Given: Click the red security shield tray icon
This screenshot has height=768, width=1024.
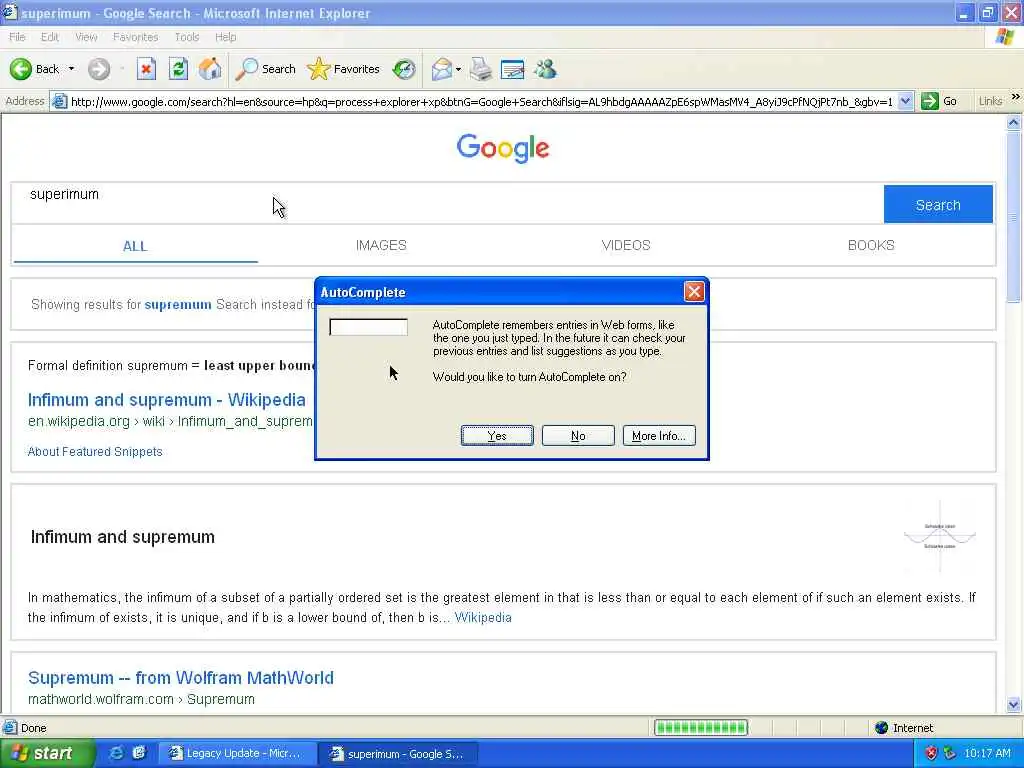Looking at the screenshot, I should pos(931,753).
